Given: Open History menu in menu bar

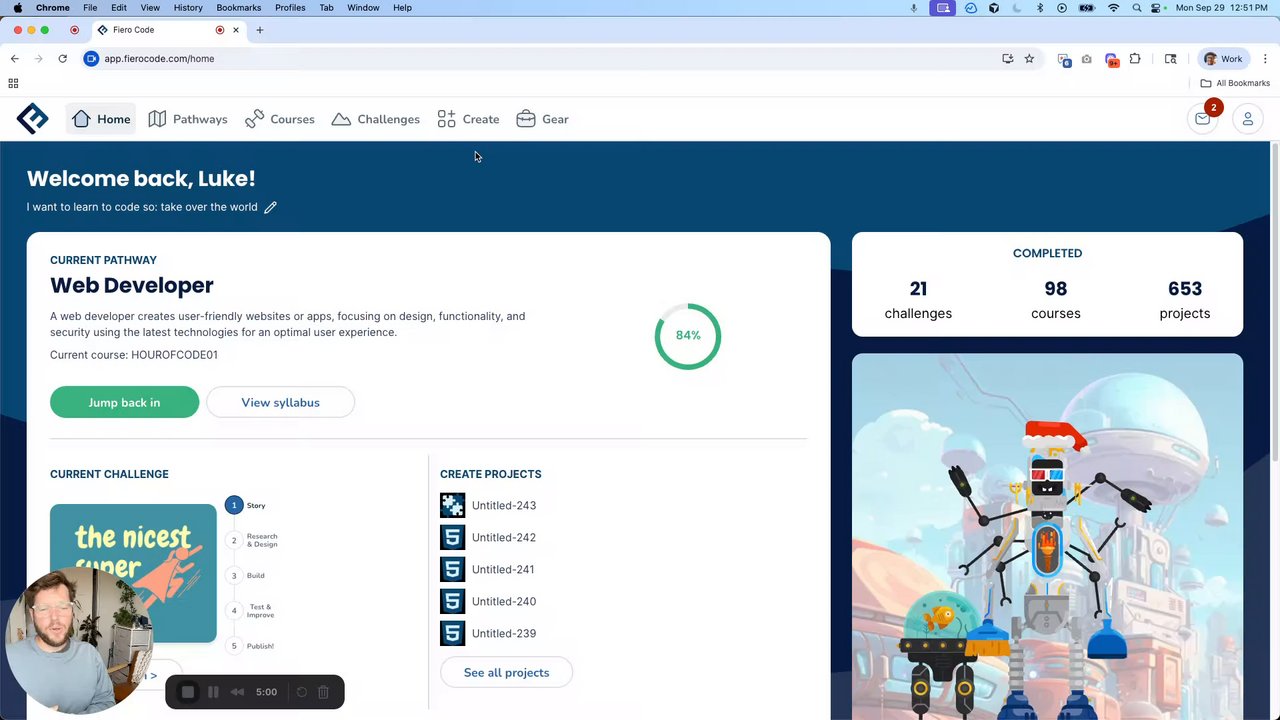Looking at the screenshot, I should (188, 8).
